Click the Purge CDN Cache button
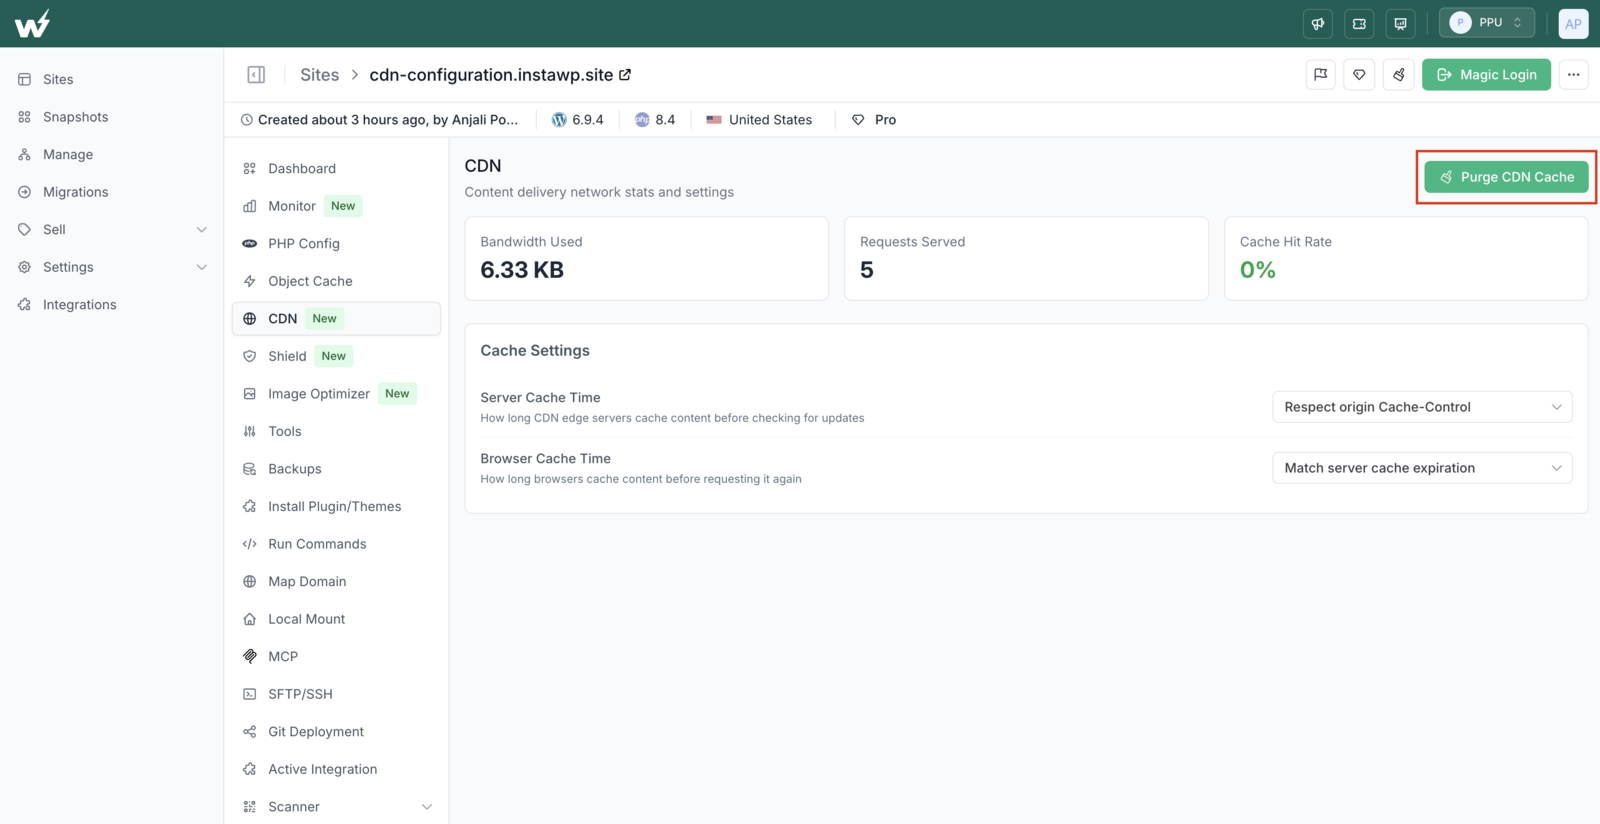 tap(1506, 177)
